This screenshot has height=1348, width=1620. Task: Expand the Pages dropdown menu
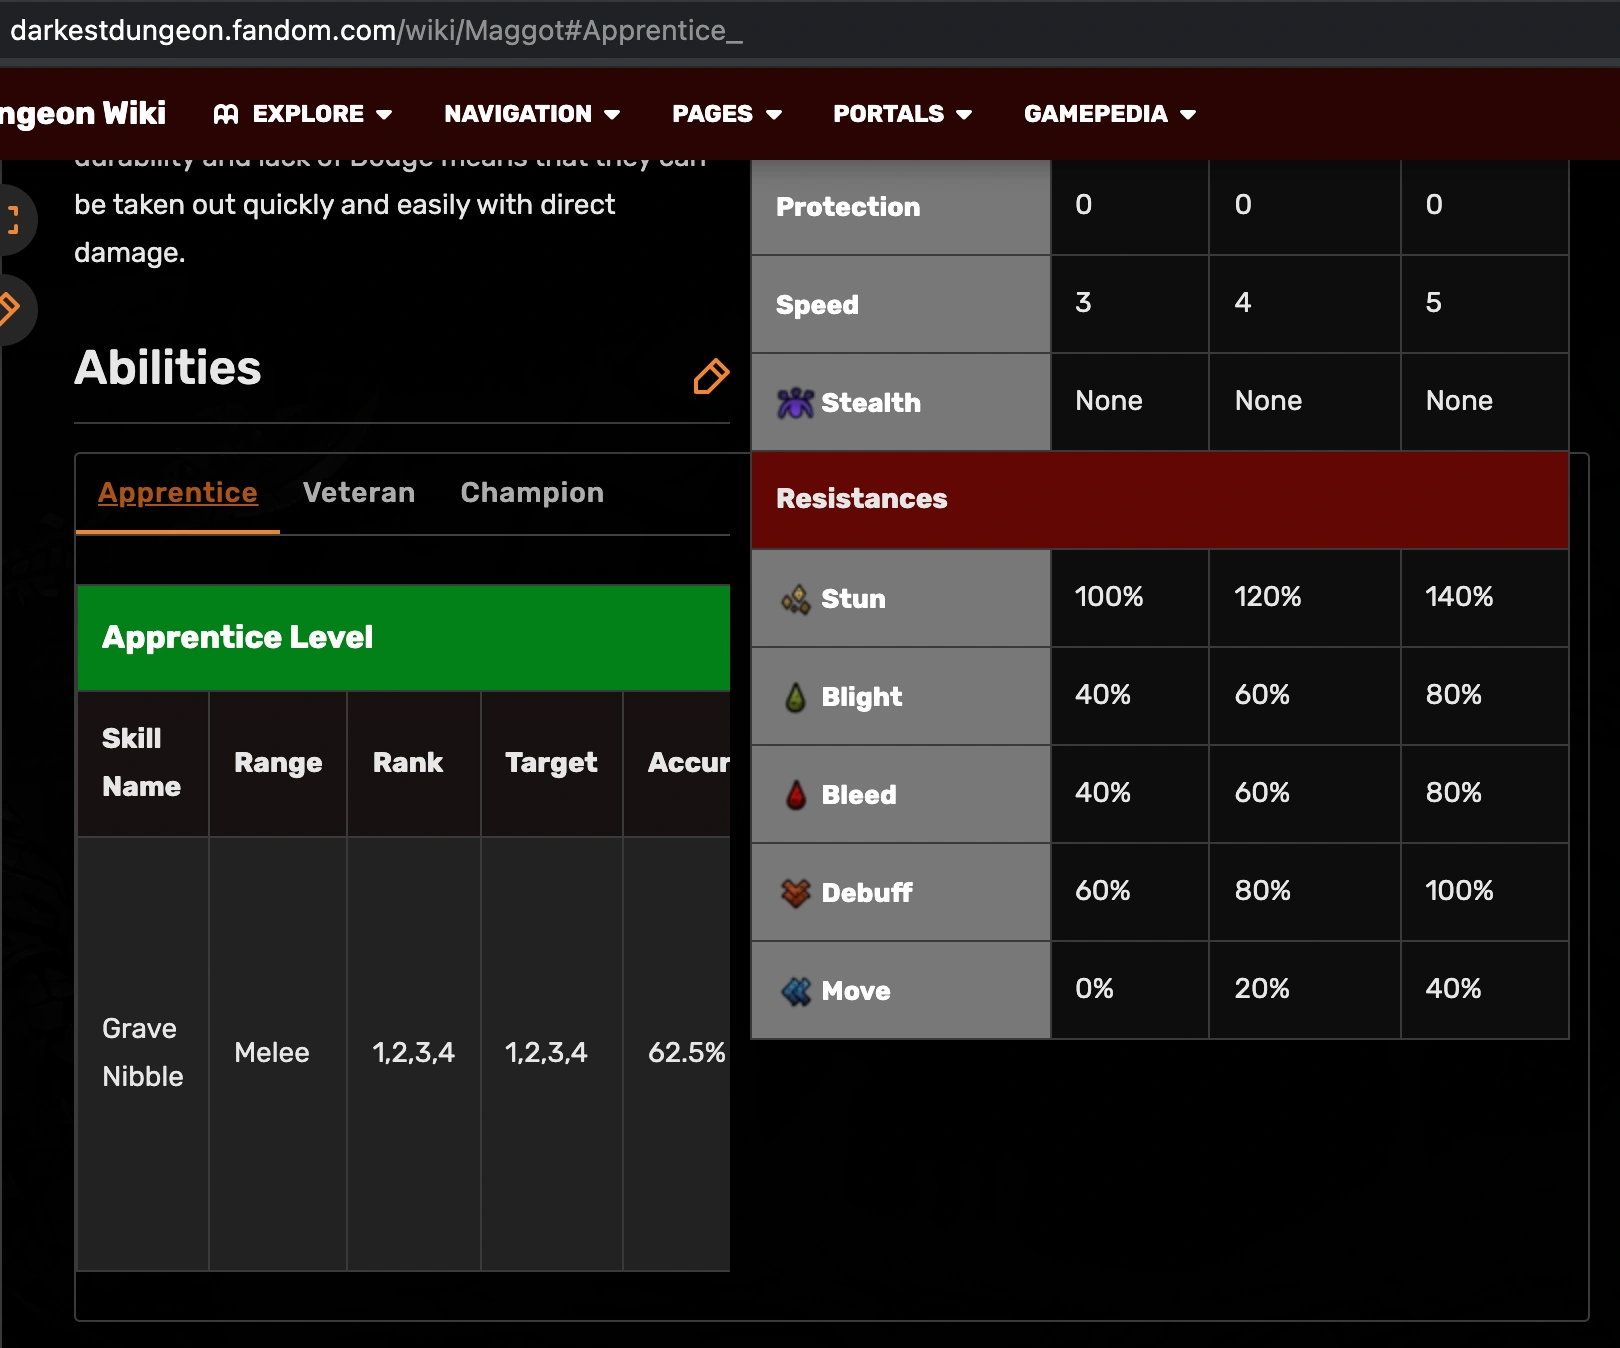click(x=727, y=114)
